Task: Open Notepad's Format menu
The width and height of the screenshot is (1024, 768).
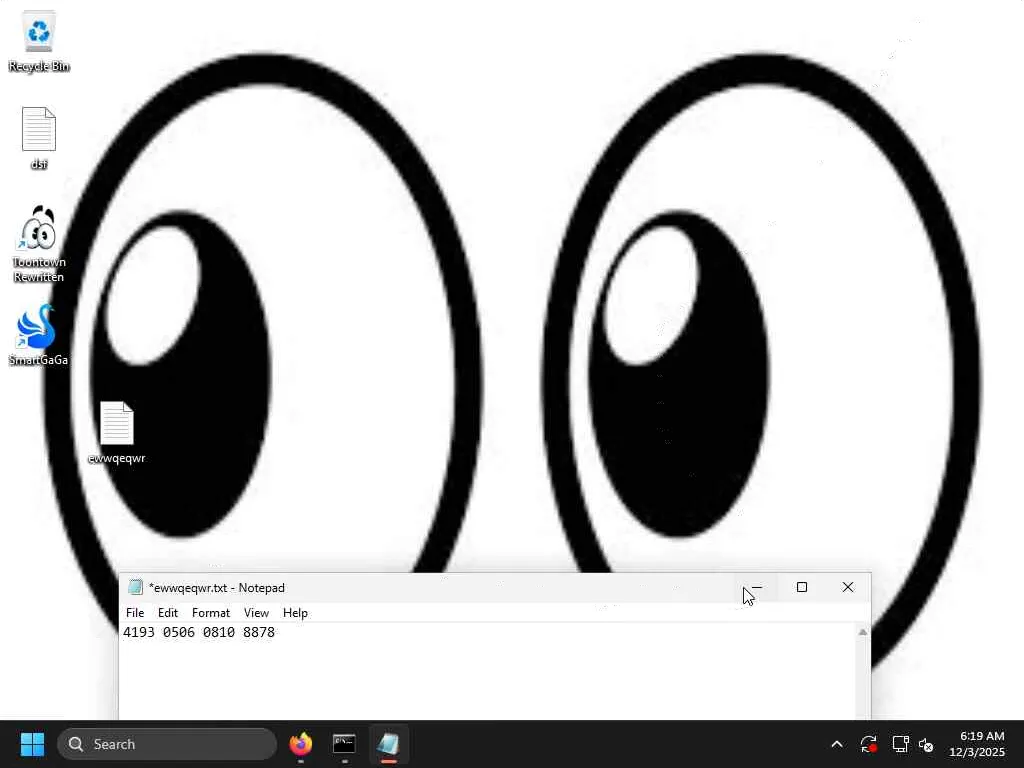Action: click(210, 613)
